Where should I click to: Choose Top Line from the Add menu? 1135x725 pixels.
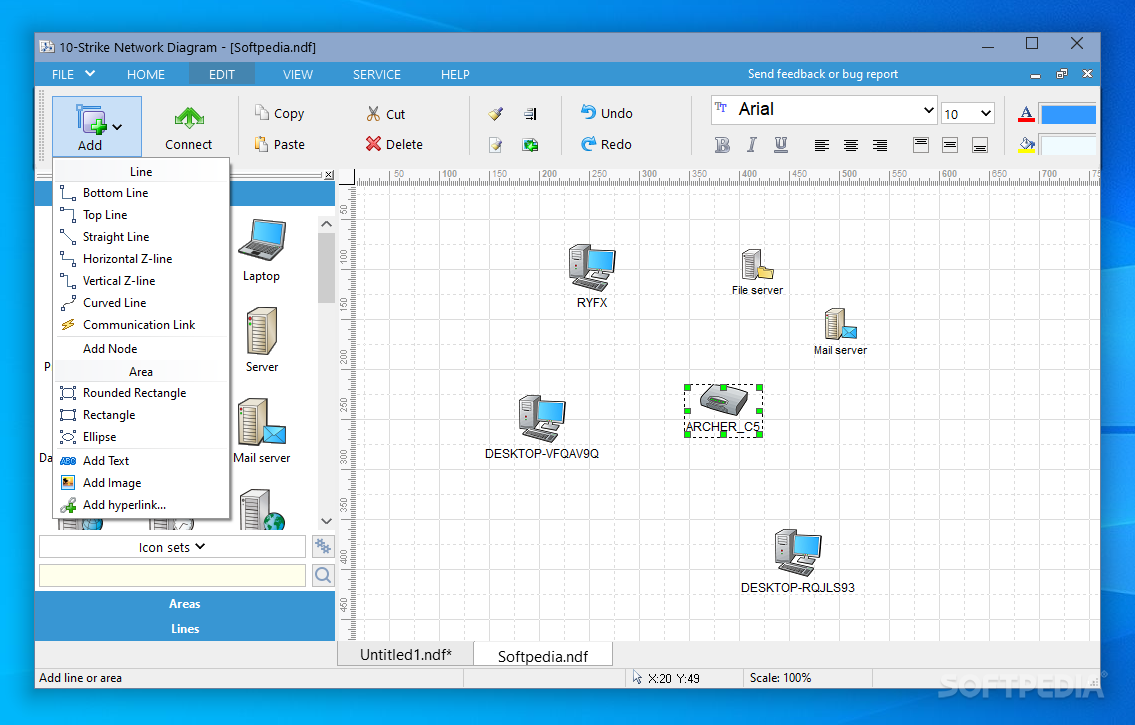141,215
